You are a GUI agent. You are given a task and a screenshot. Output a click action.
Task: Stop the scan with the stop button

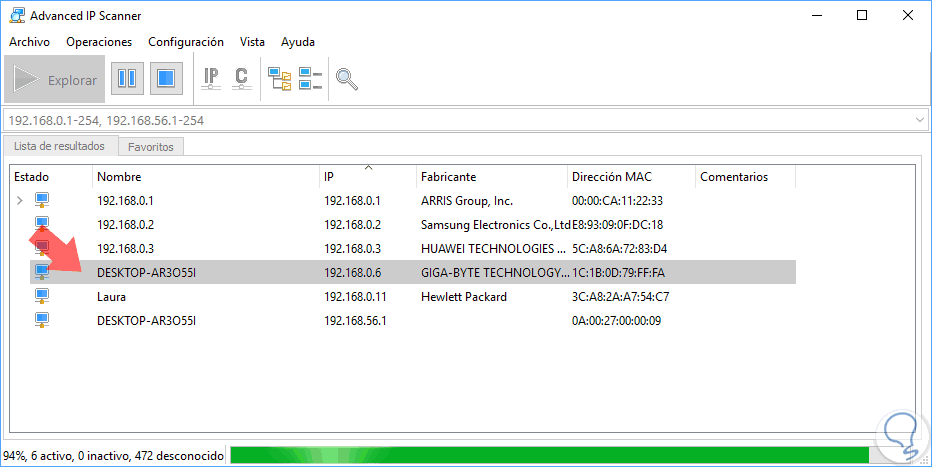coord(166,78)
